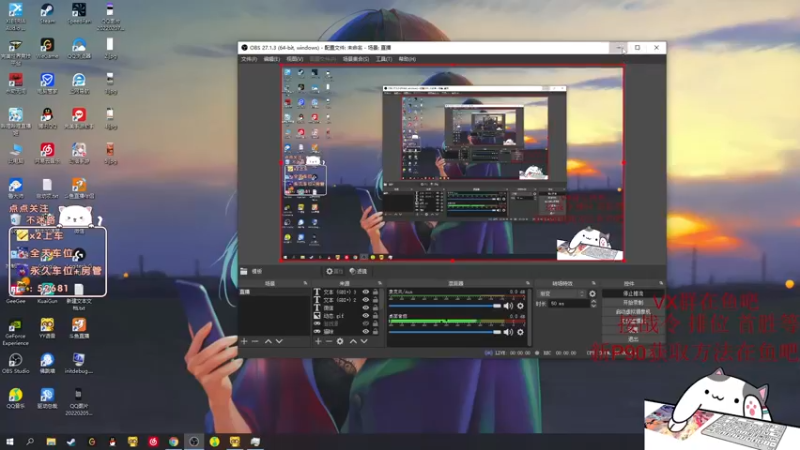Open source properties gear below sources list

tap(340, 341)
